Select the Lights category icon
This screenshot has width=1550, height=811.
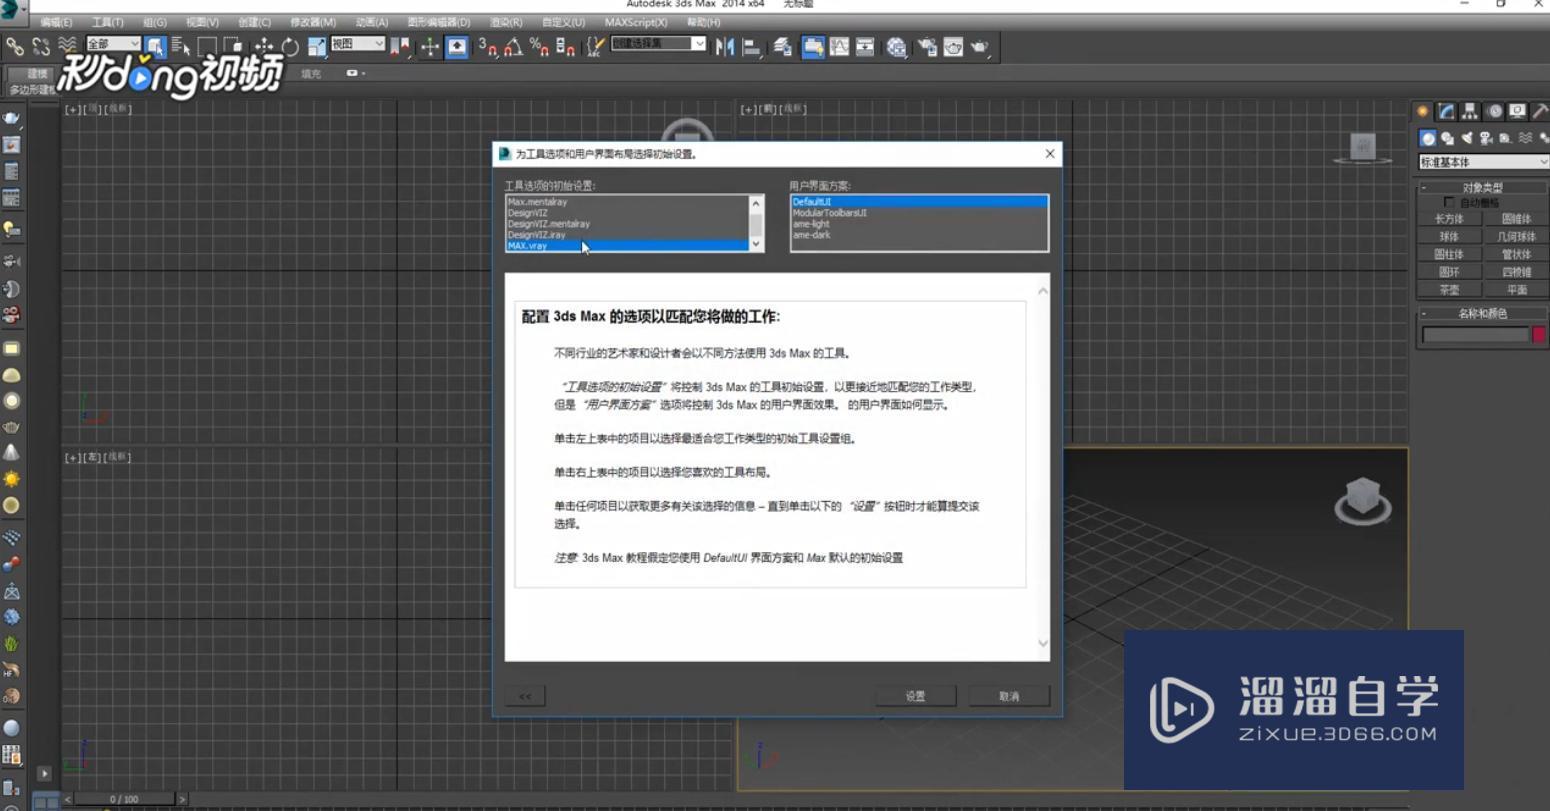[x=1466, y=138]
